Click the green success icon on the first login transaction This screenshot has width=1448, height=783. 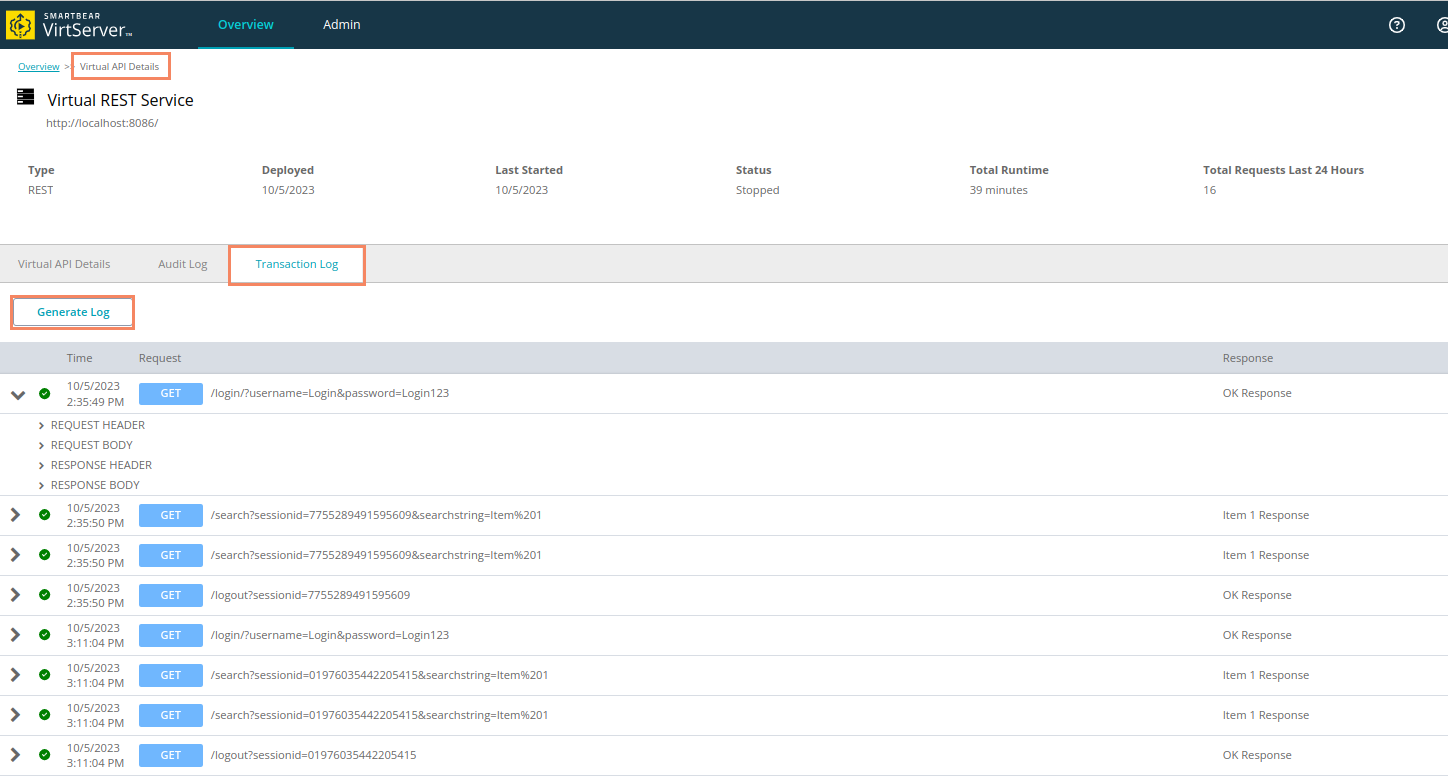[x=44, y=393]
